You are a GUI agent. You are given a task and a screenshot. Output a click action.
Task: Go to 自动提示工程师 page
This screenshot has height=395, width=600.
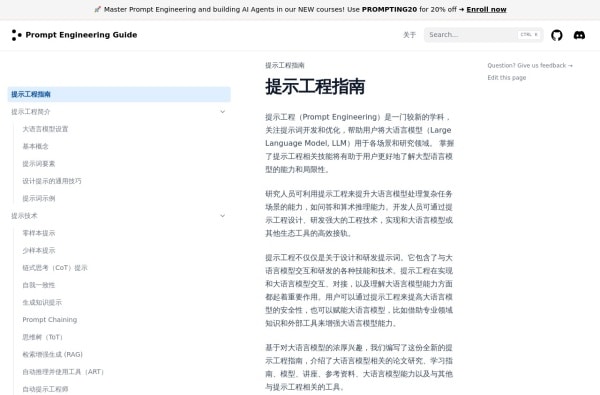click(x=45, y=389)
